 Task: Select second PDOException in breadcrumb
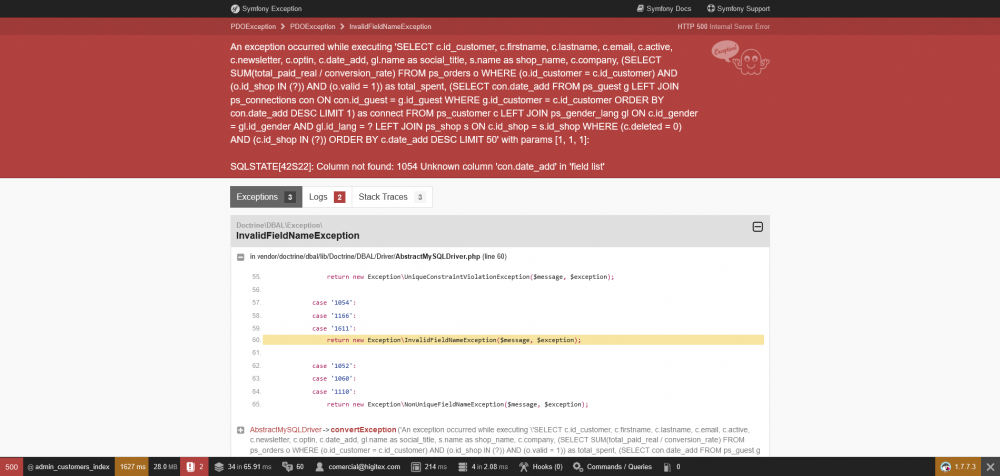(312, 27)
